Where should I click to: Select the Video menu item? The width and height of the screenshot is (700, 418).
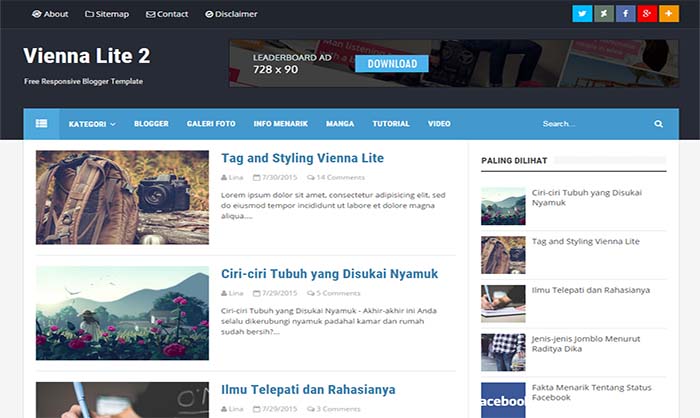(439, 124)
